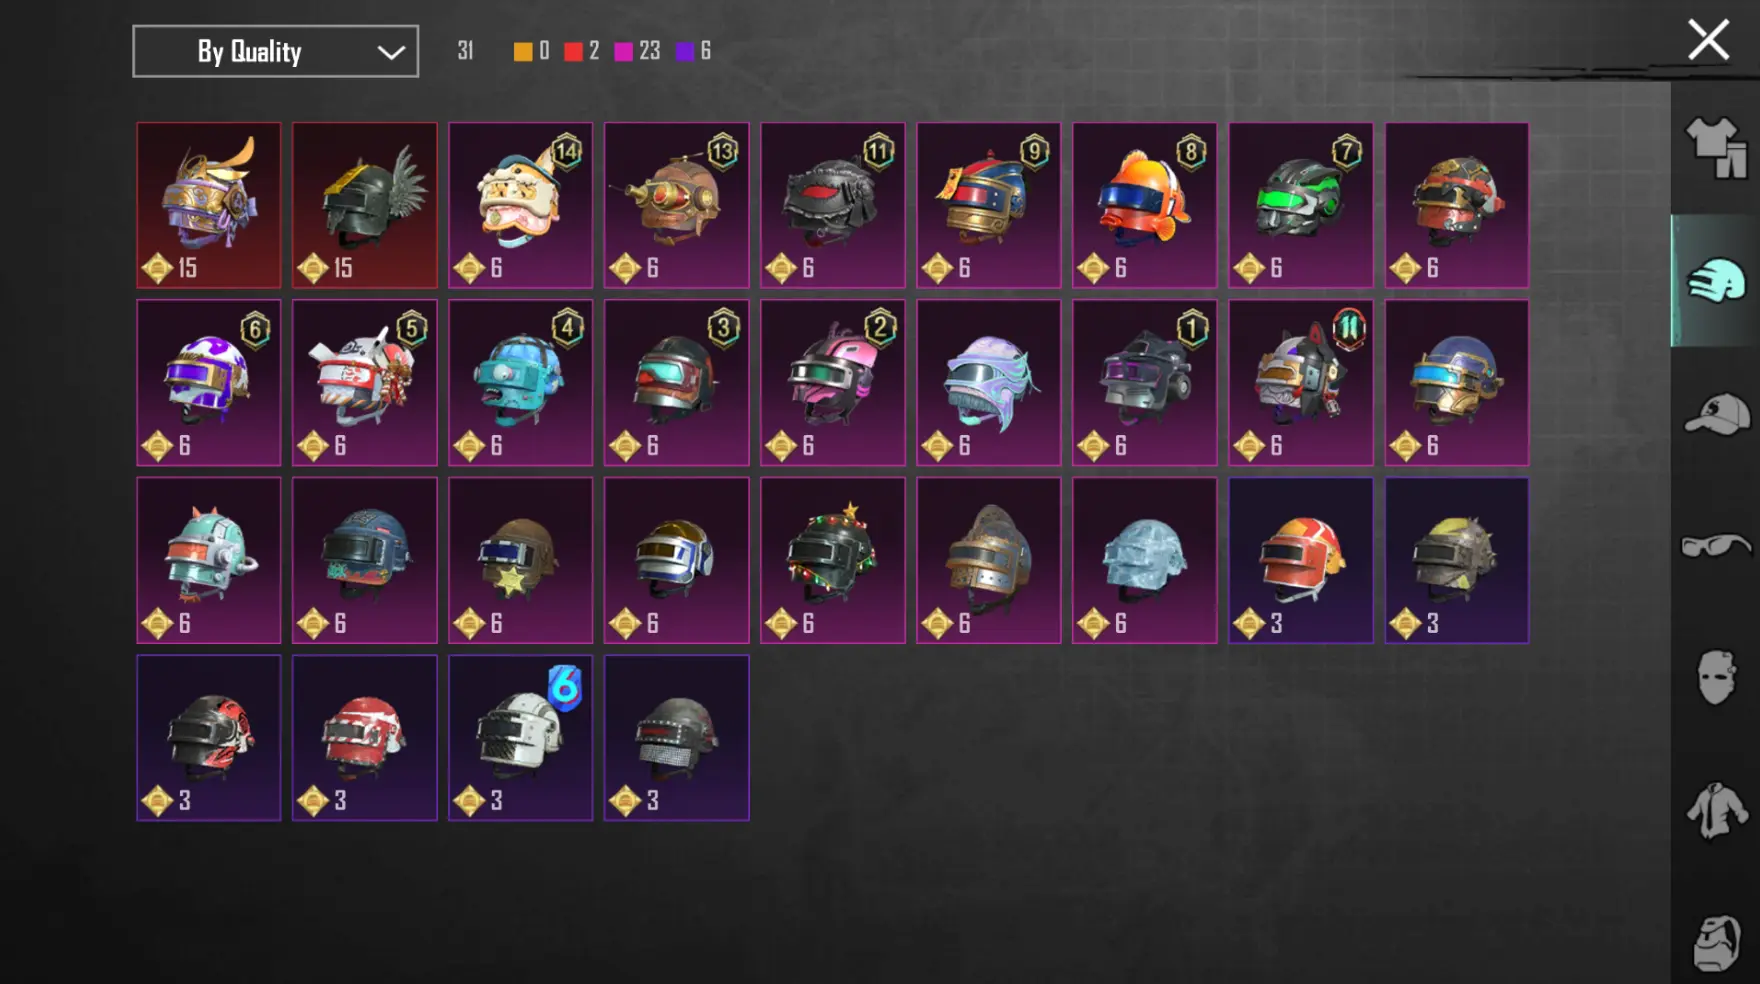Viewport: 1760px width, 984px height.
Task: Filter by the pink quality swatch
Action: 623,51
